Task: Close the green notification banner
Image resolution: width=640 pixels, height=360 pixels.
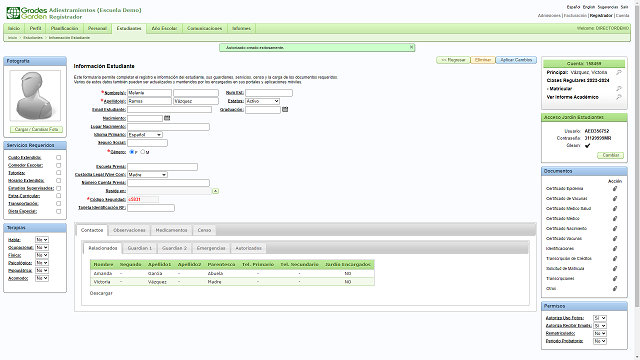Action: [x=411, y=47]
